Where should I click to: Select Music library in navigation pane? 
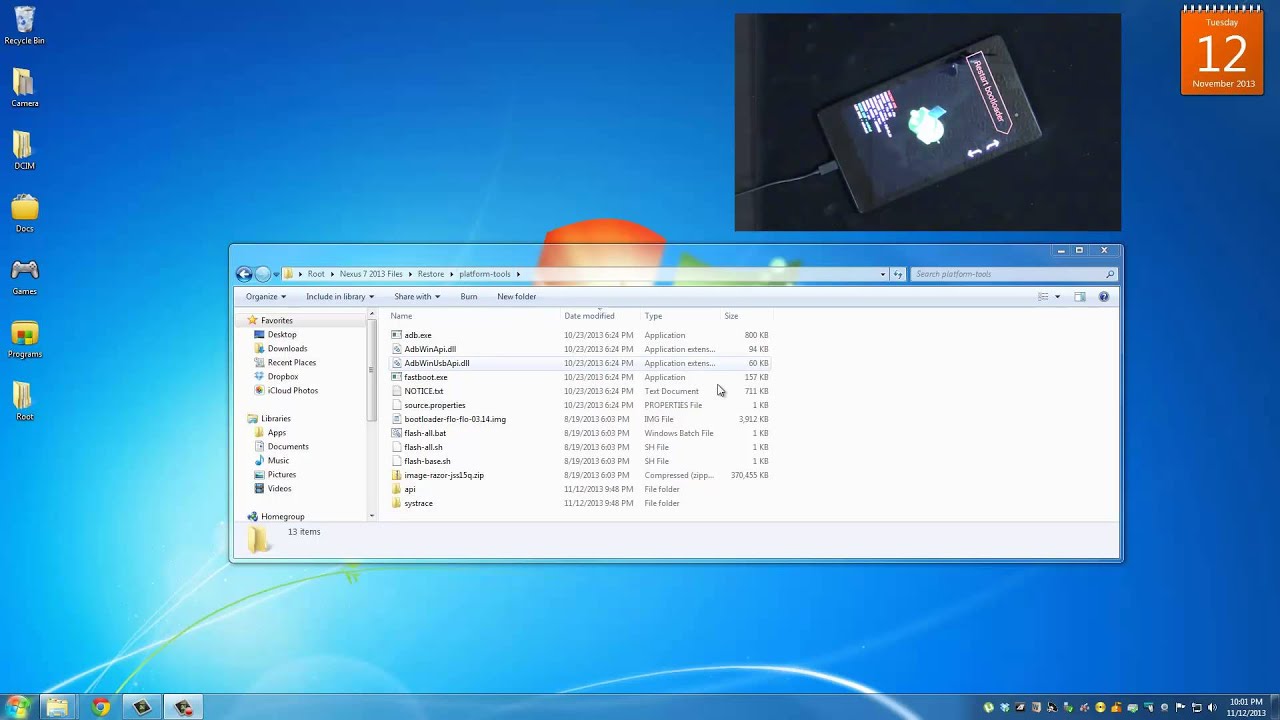point(278,461)
